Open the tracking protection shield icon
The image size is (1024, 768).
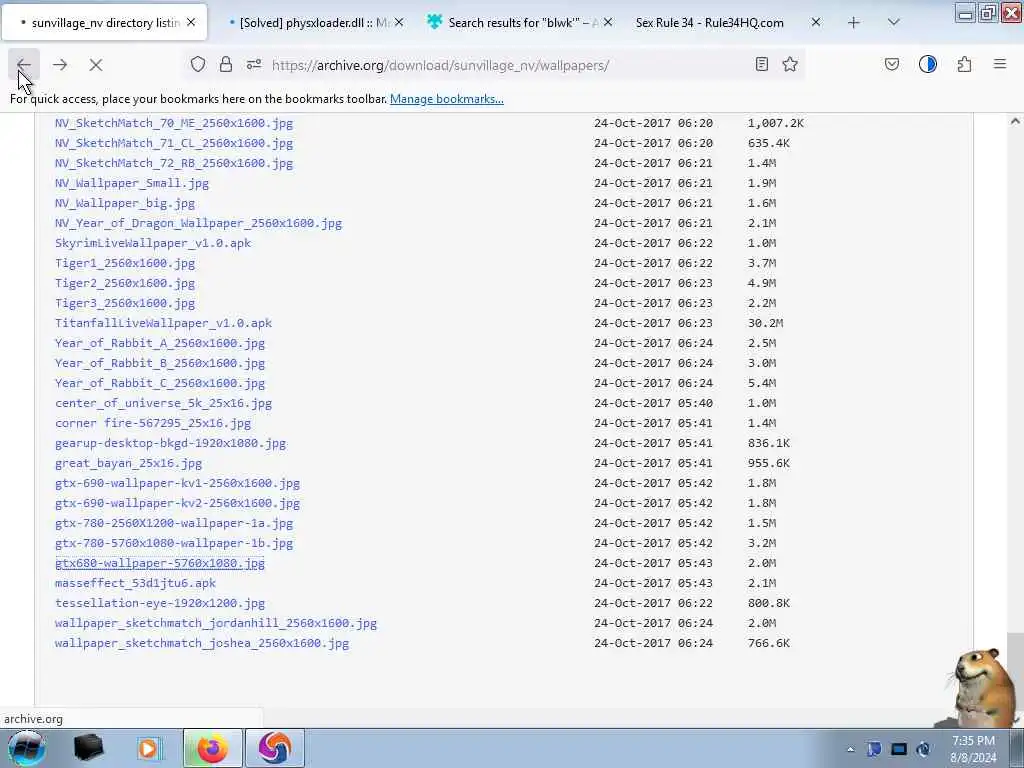[x=198, y=64]
